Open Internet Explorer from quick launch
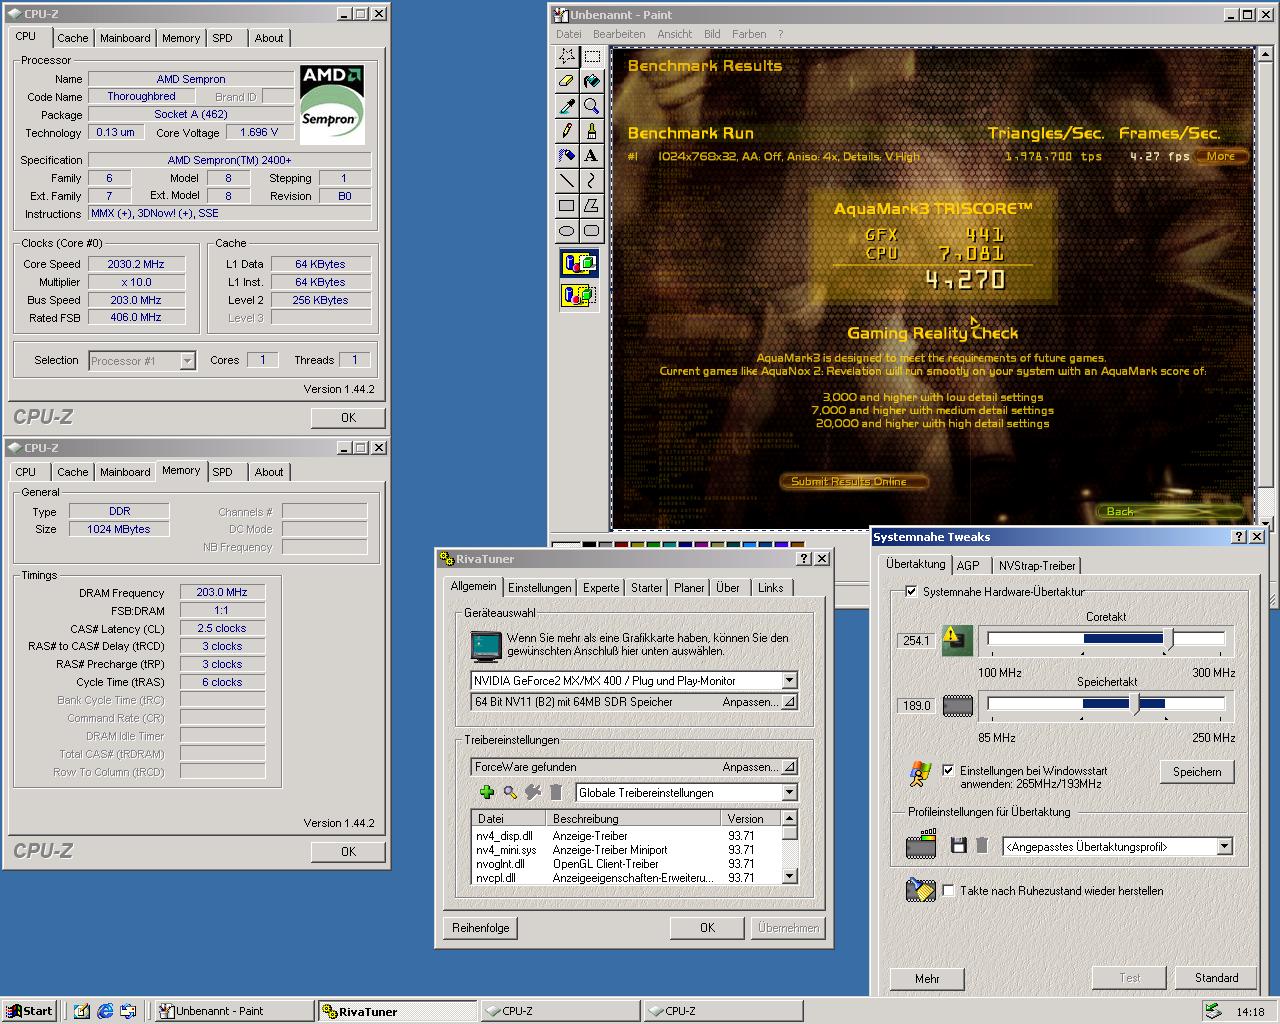The height and width of the screenshot is (1024, 1280). point(105,1011)
